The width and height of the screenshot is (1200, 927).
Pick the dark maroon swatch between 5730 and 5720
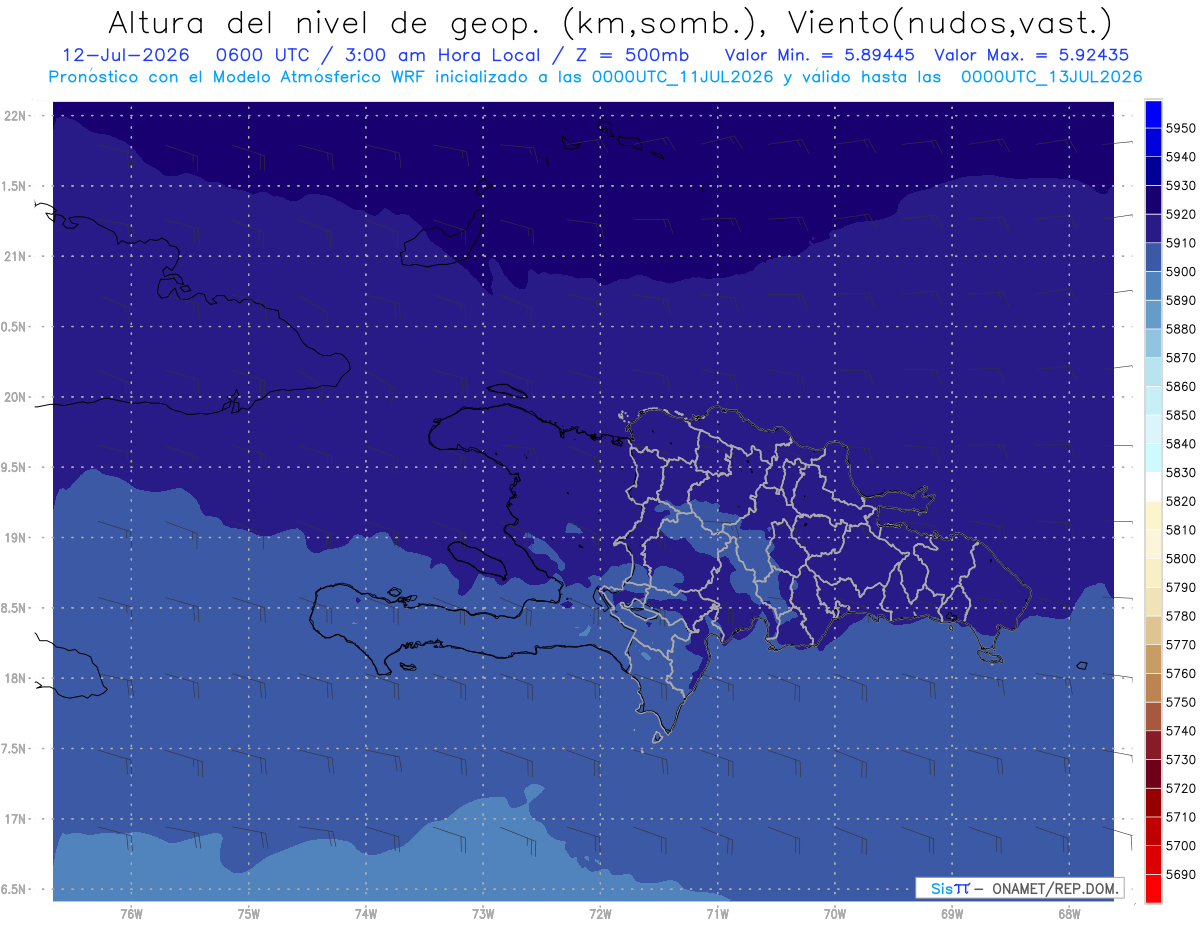(x=1152, y=774)
